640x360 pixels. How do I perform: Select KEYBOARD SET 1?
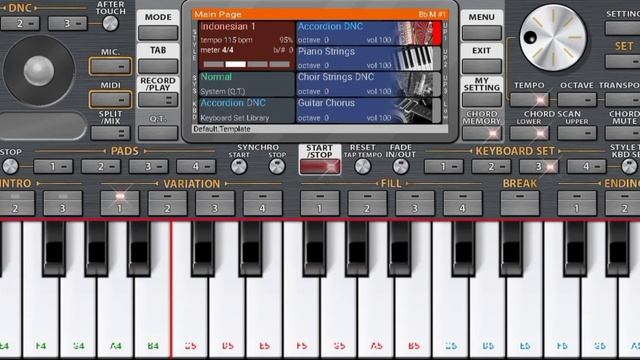[x=443, y=167]
